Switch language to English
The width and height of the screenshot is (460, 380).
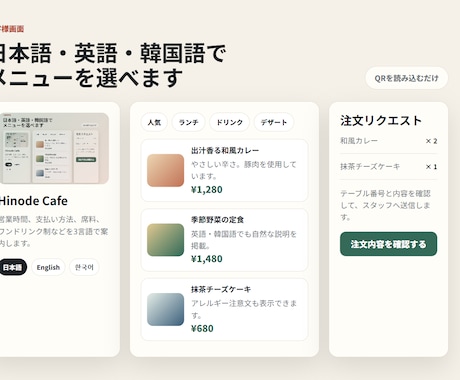48,267
